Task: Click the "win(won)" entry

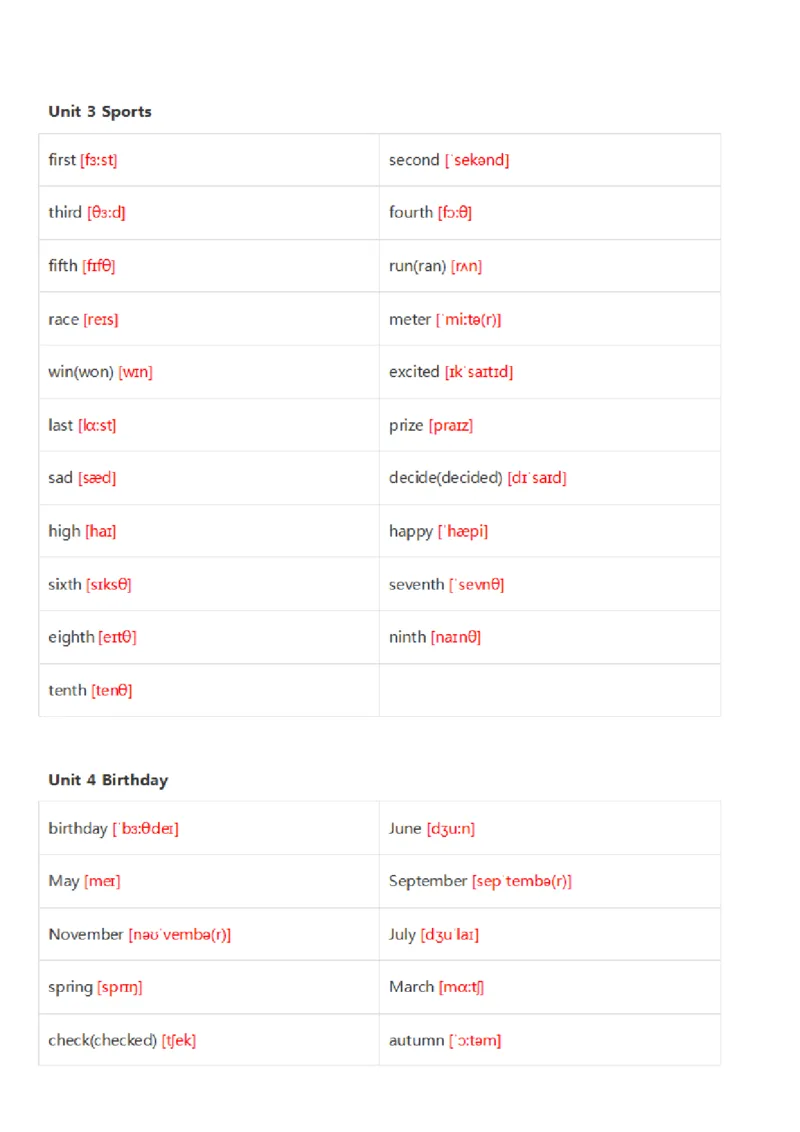Action: pos(81,372)
